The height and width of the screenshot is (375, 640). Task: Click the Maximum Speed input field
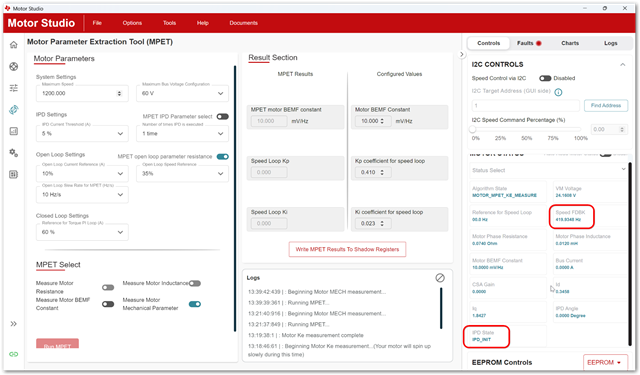click(82, 93)
